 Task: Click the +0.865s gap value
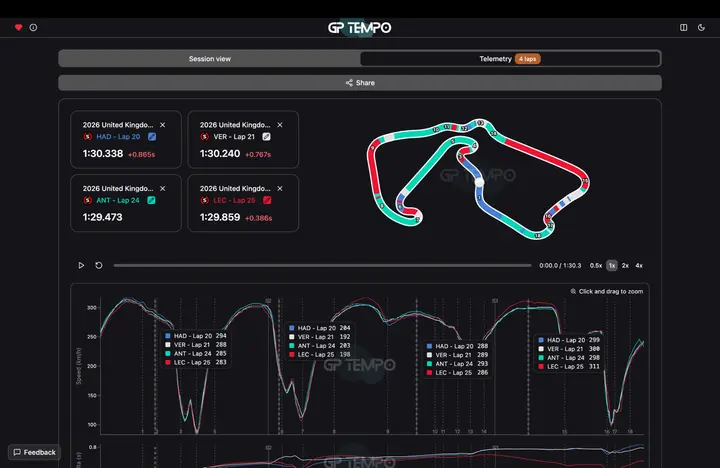141,155
